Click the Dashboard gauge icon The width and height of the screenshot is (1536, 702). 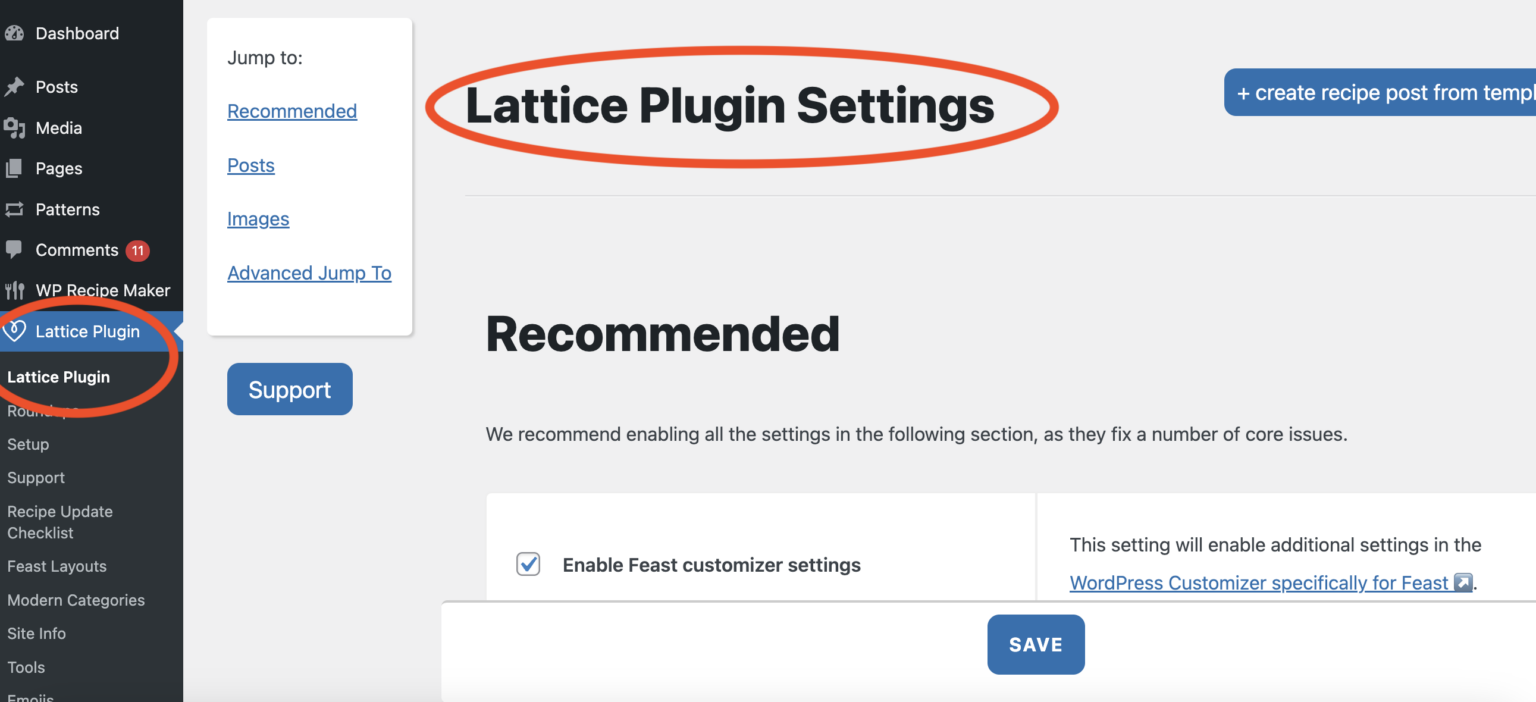[16, 32]
